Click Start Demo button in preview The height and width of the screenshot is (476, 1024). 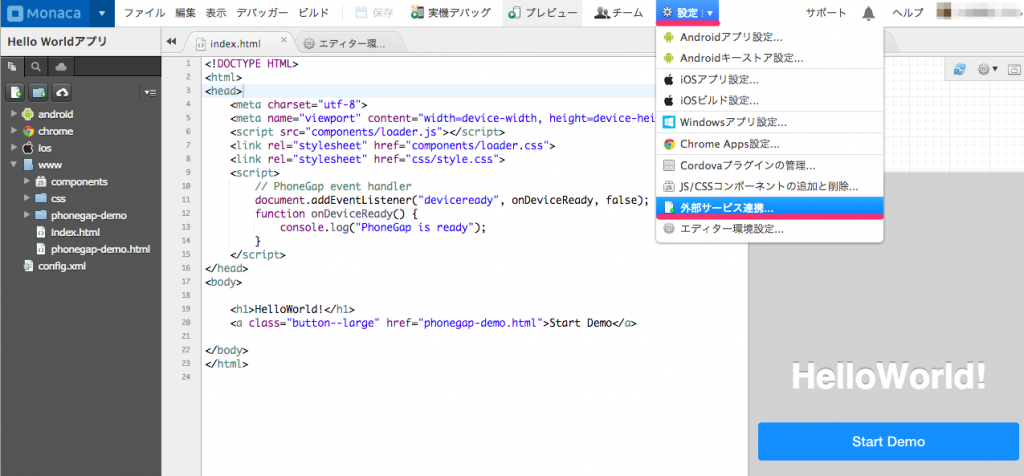[x=888, y=441]
